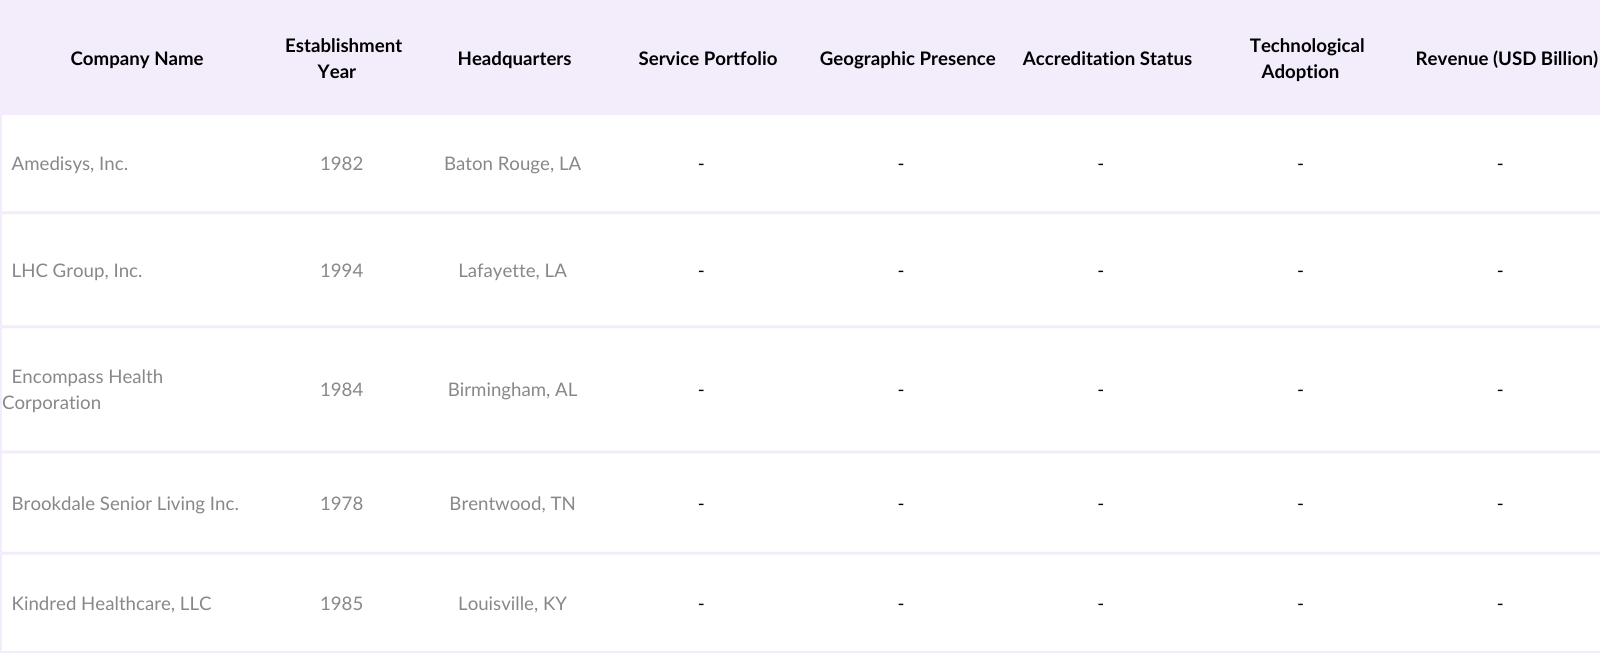Click the LHC Group, Inc. cell
Screen dimensions: 1600x653
tap(77, 271)
